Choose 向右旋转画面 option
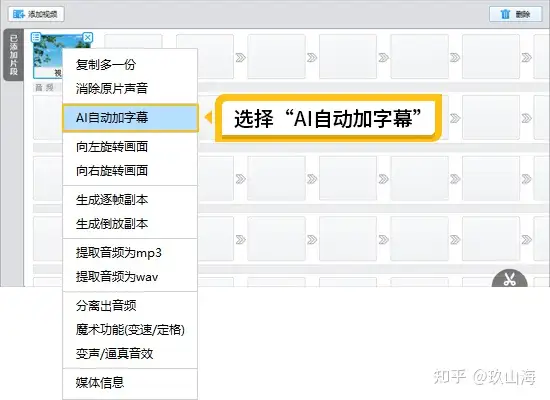The width and height of the screenshot is (550, 400). (130, 171)
